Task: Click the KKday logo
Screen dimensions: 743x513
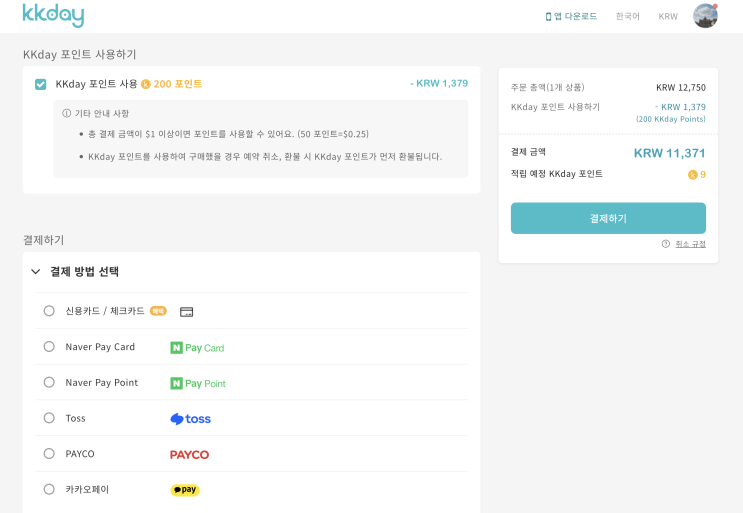Action: click(53, 15)
